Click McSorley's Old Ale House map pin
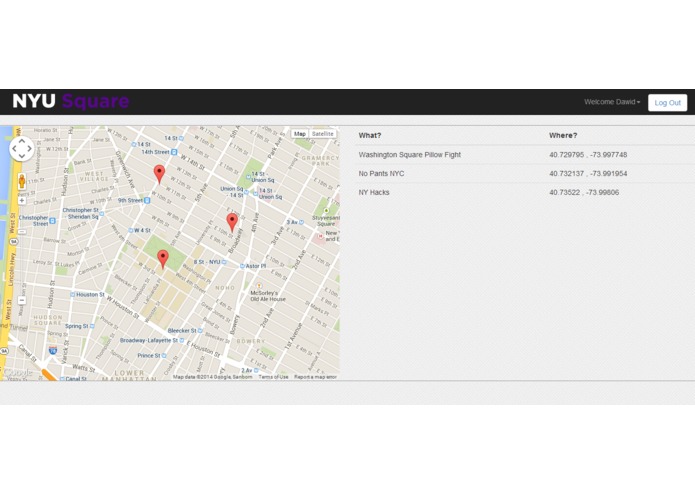The height and width of the screenshot is (494, 695). click(259, 286)
